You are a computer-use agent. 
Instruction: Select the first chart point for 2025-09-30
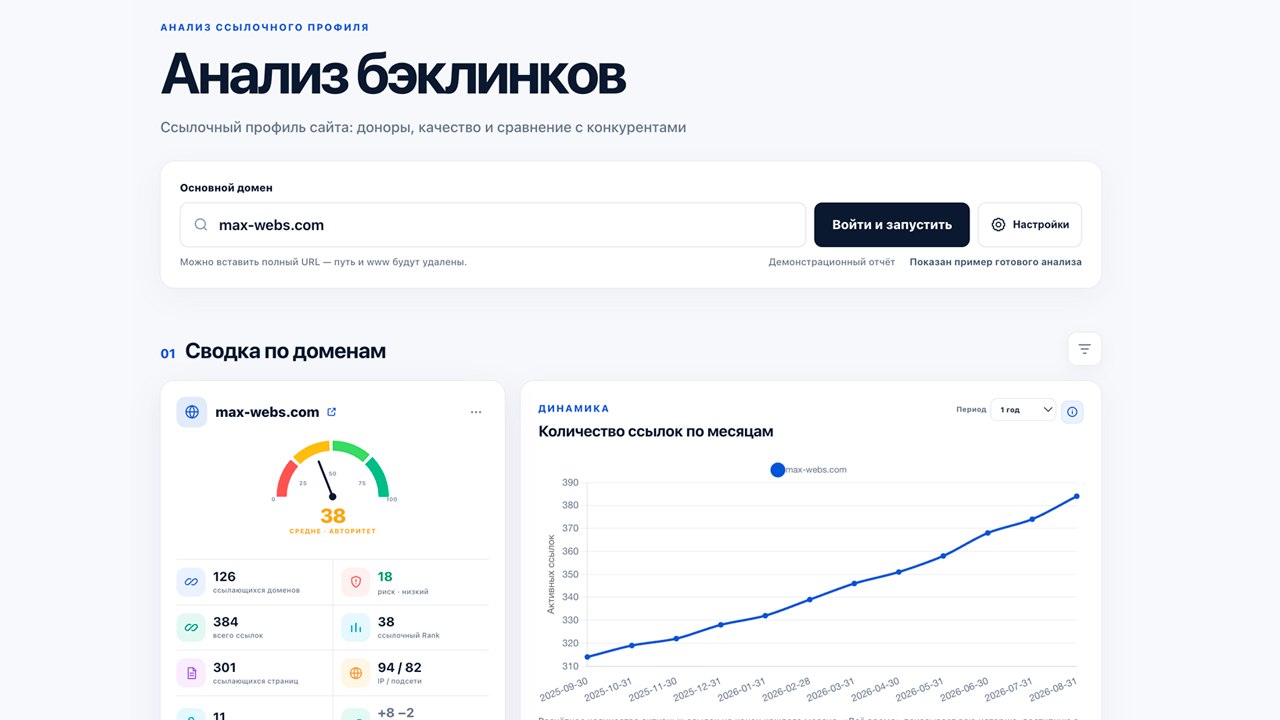[587, 657]
